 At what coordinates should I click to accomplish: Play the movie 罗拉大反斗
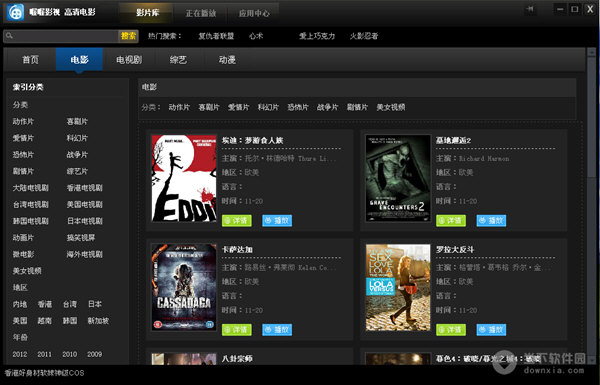pos(491,330)
